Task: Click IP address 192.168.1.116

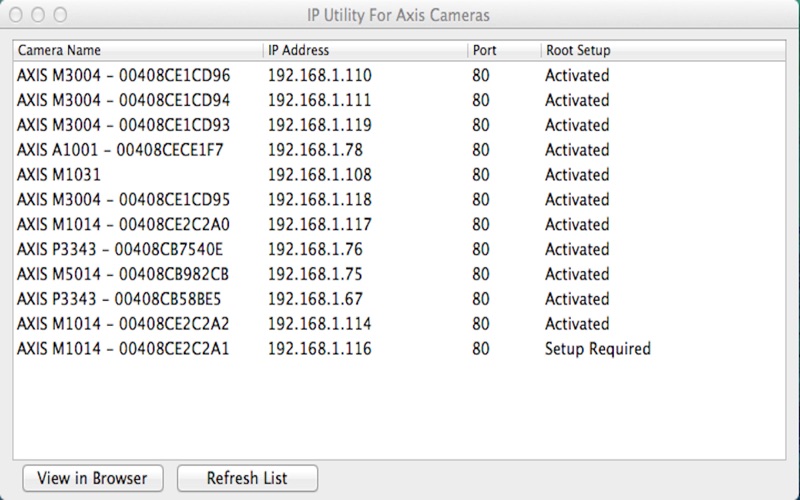Action: pos(320,349)
